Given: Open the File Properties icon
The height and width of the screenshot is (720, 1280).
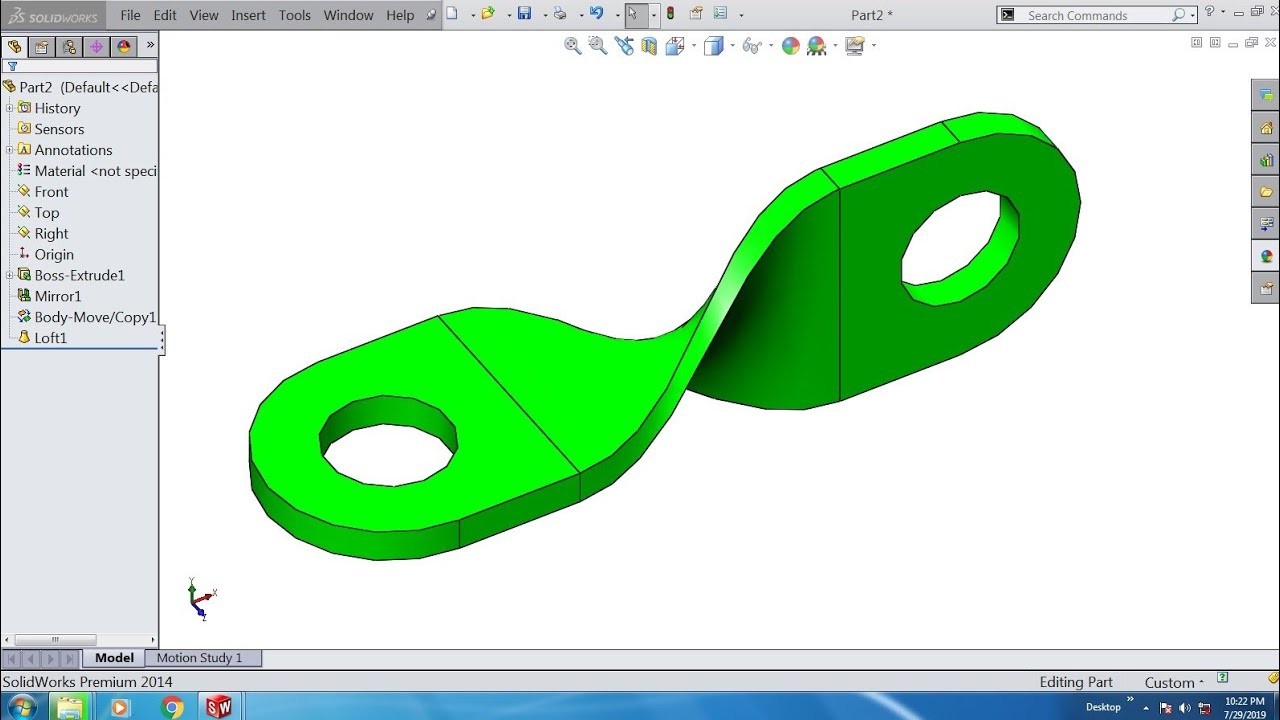Looking at the screenshot, I should tap(696, 14).
